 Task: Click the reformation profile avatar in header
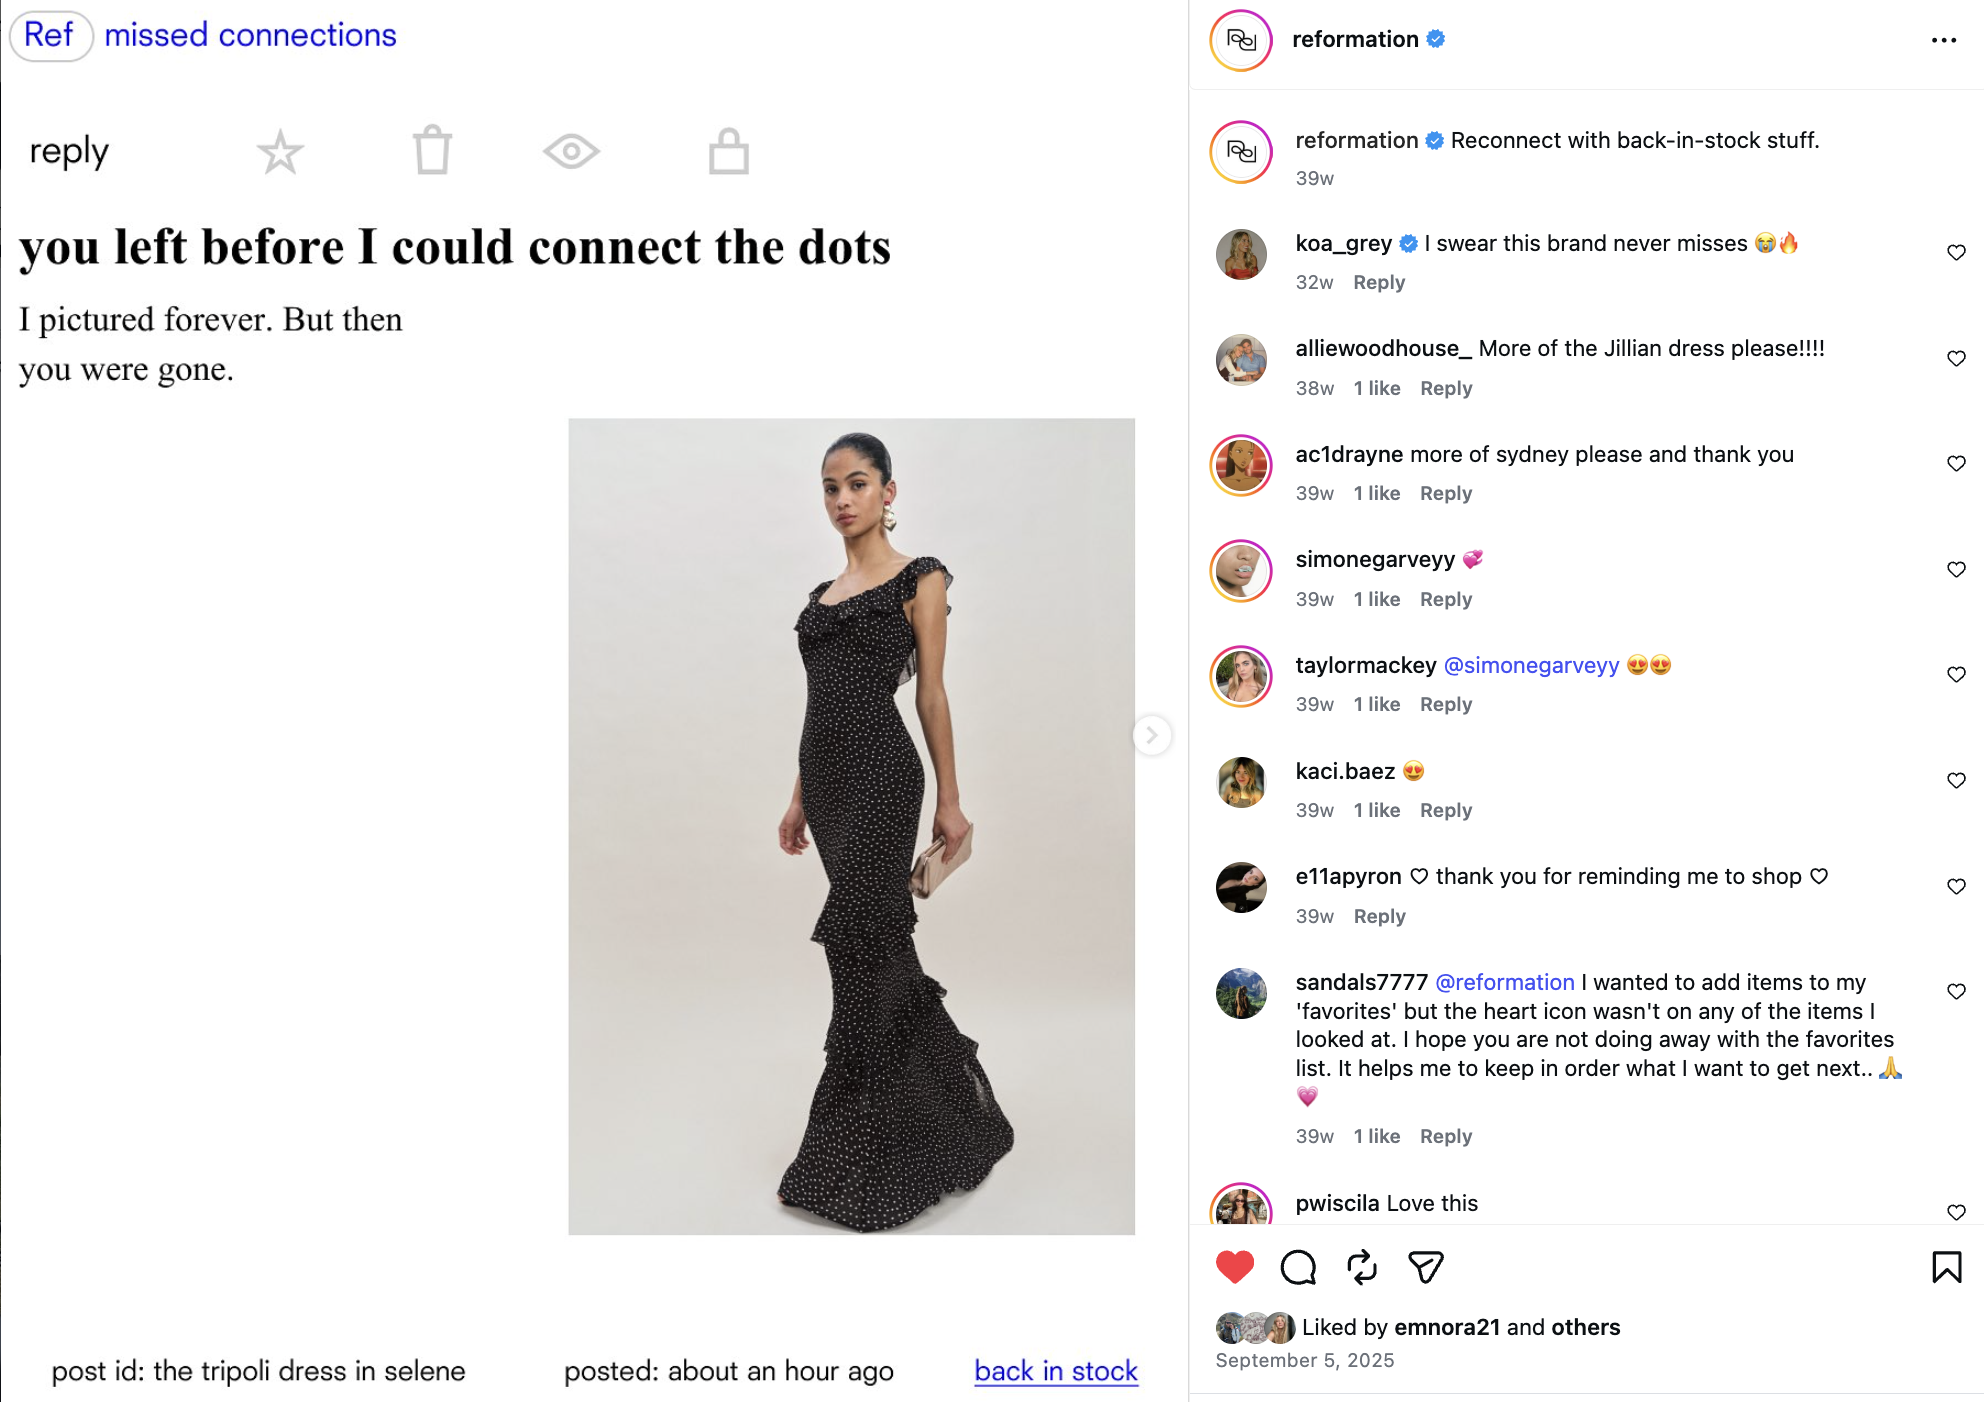[x=1241, y=40]
